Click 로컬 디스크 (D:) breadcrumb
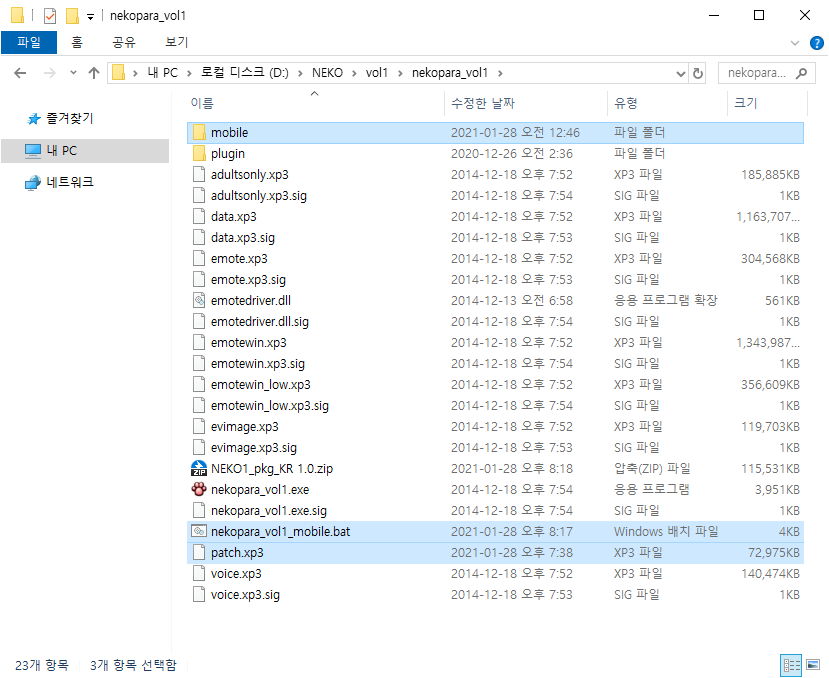Screen dimensions: 829x678 tap(244, 73)
